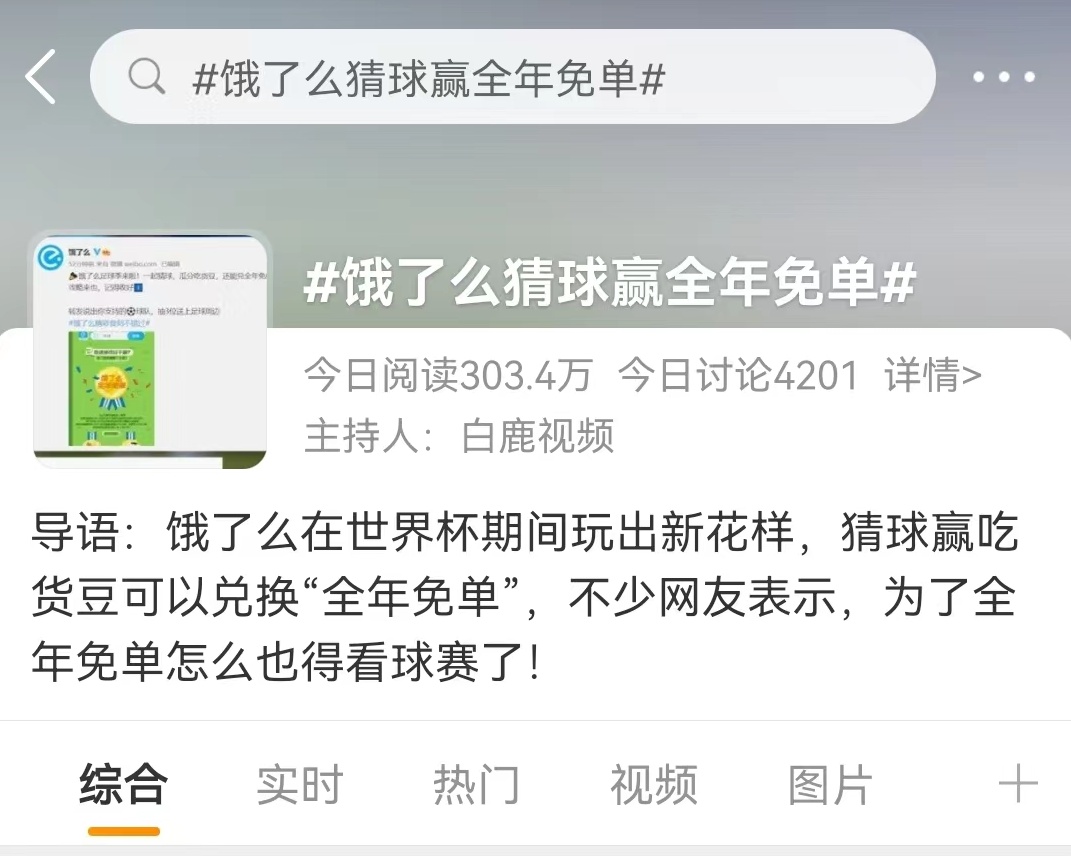1071x856 pixels.
Task: Tap the magnifier icon in search bar
Action: [x=146, y=76]
